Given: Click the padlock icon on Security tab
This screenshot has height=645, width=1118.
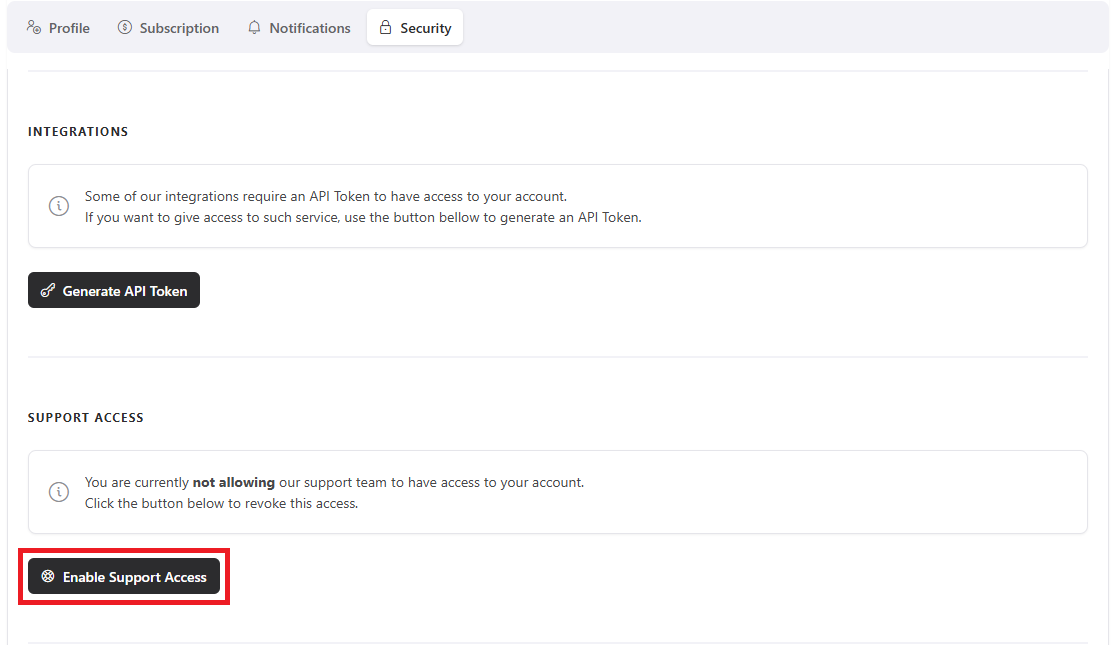Looking at the screenshot, I should point(385,28).
